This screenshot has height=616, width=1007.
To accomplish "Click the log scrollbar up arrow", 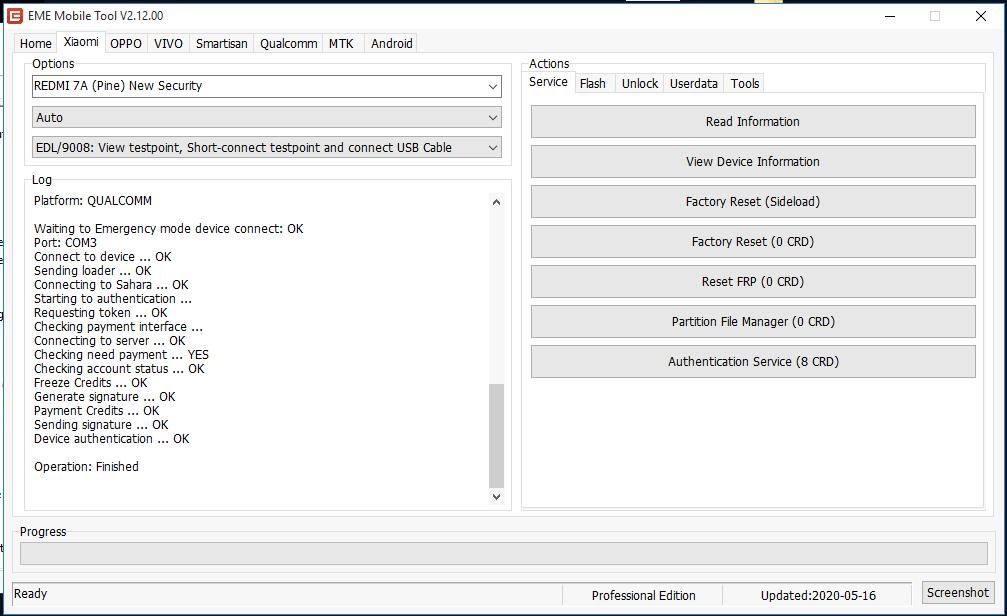I will pyautogui.click(x=496, y=202).
